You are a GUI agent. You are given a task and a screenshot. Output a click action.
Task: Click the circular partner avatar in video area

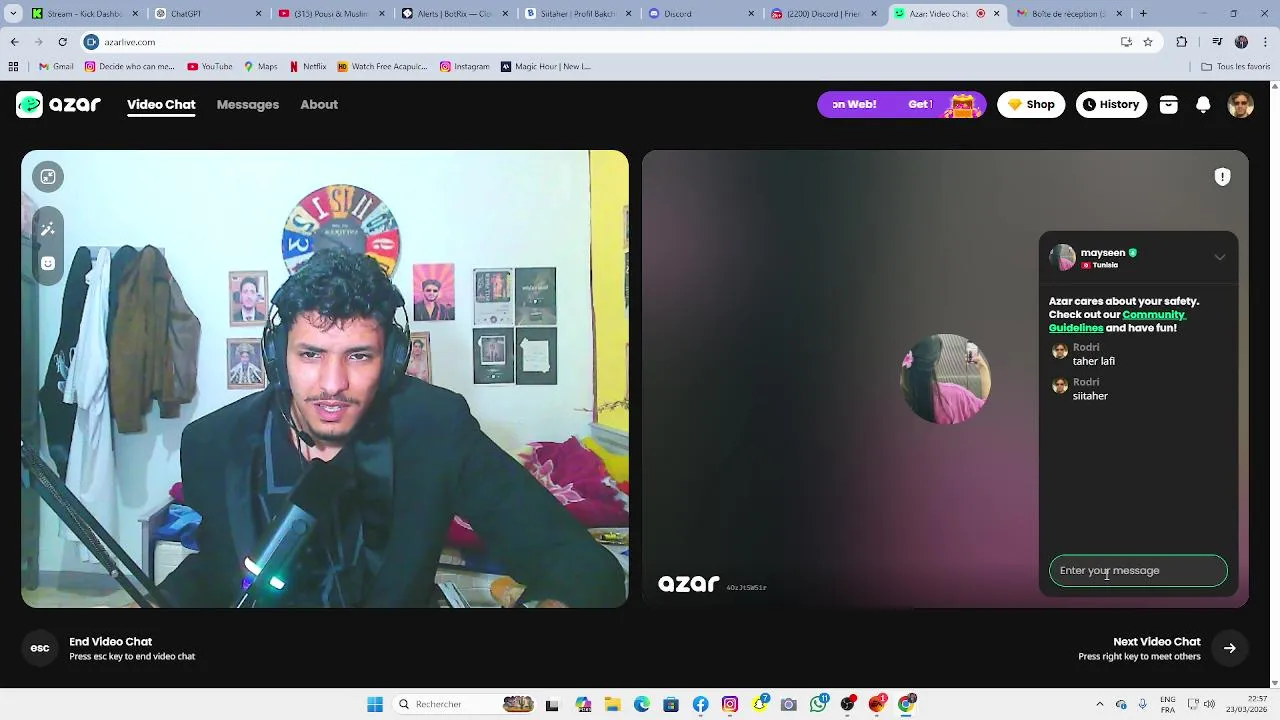coord(945,379)
